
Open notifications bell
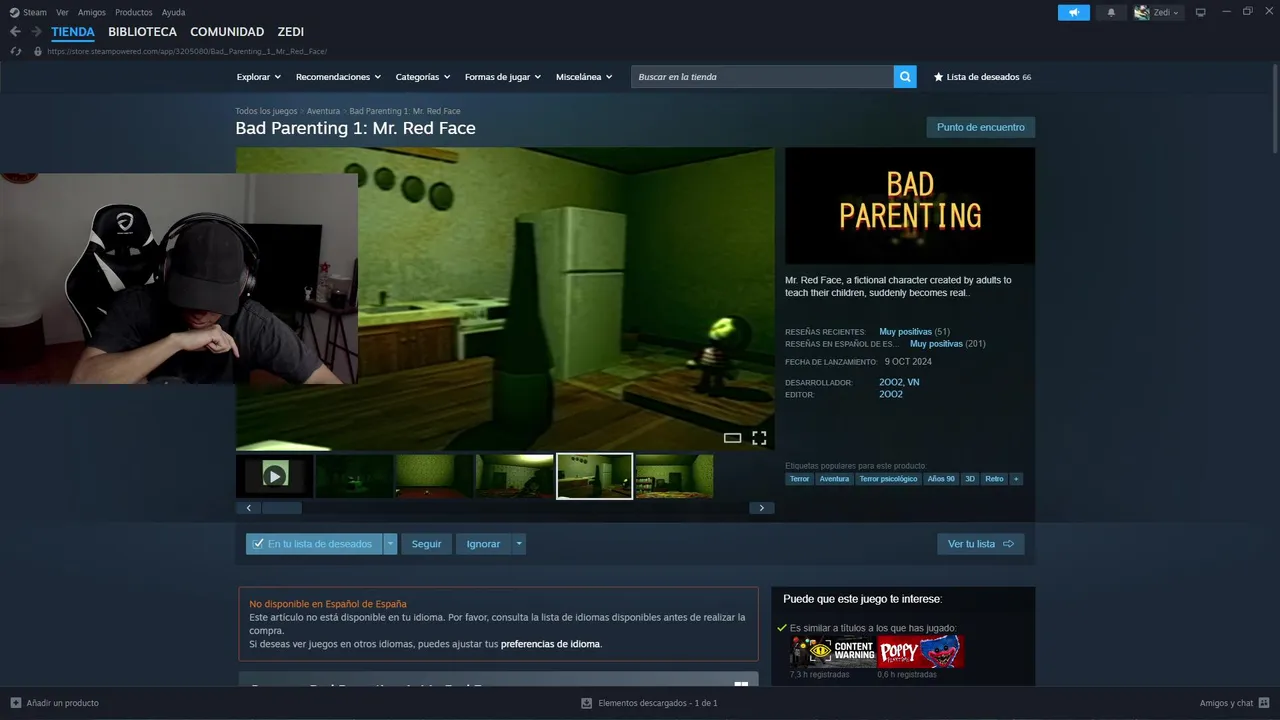coord(1111,12)
